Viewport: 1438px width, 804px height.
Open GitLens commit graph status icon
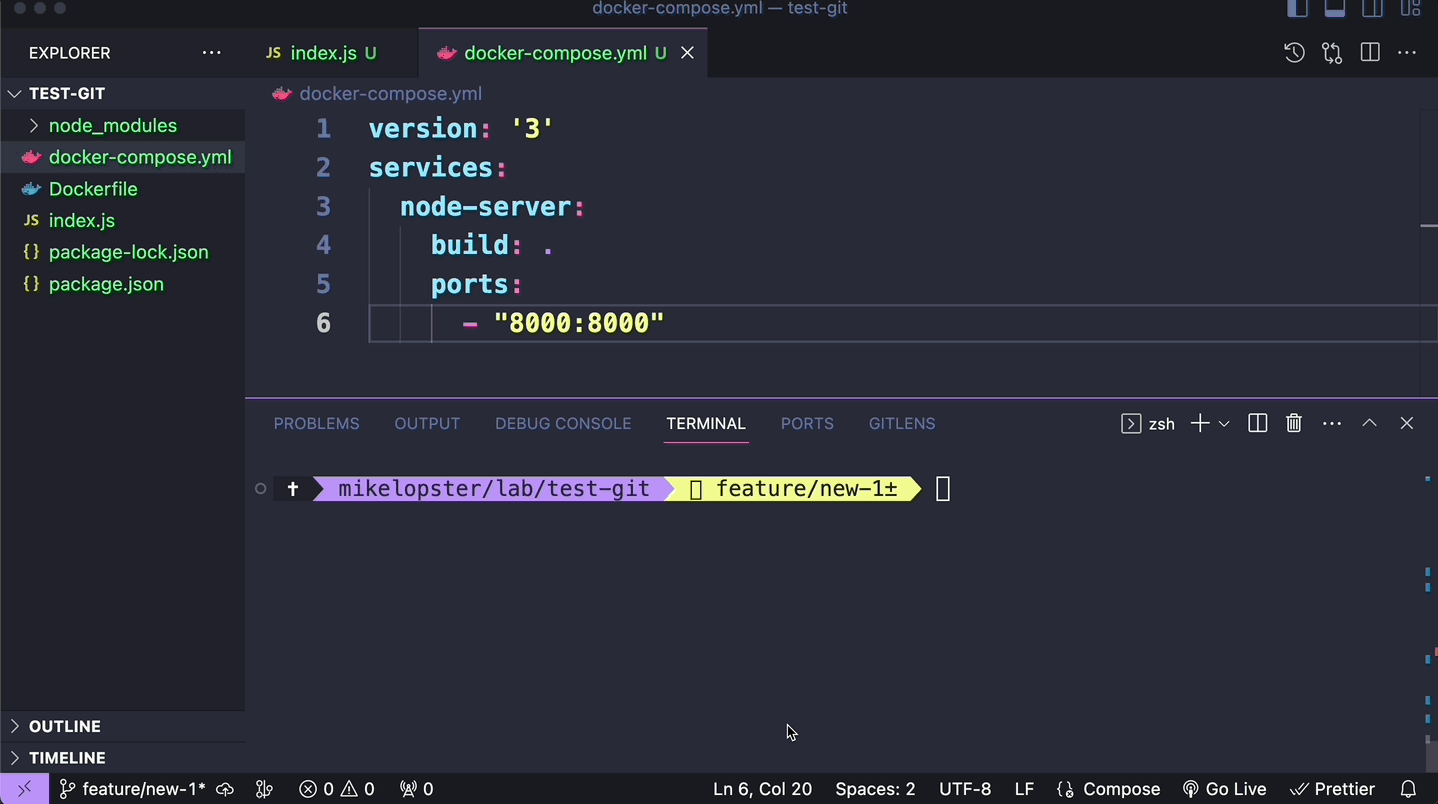pyautogui.click(x=264, y=789)
